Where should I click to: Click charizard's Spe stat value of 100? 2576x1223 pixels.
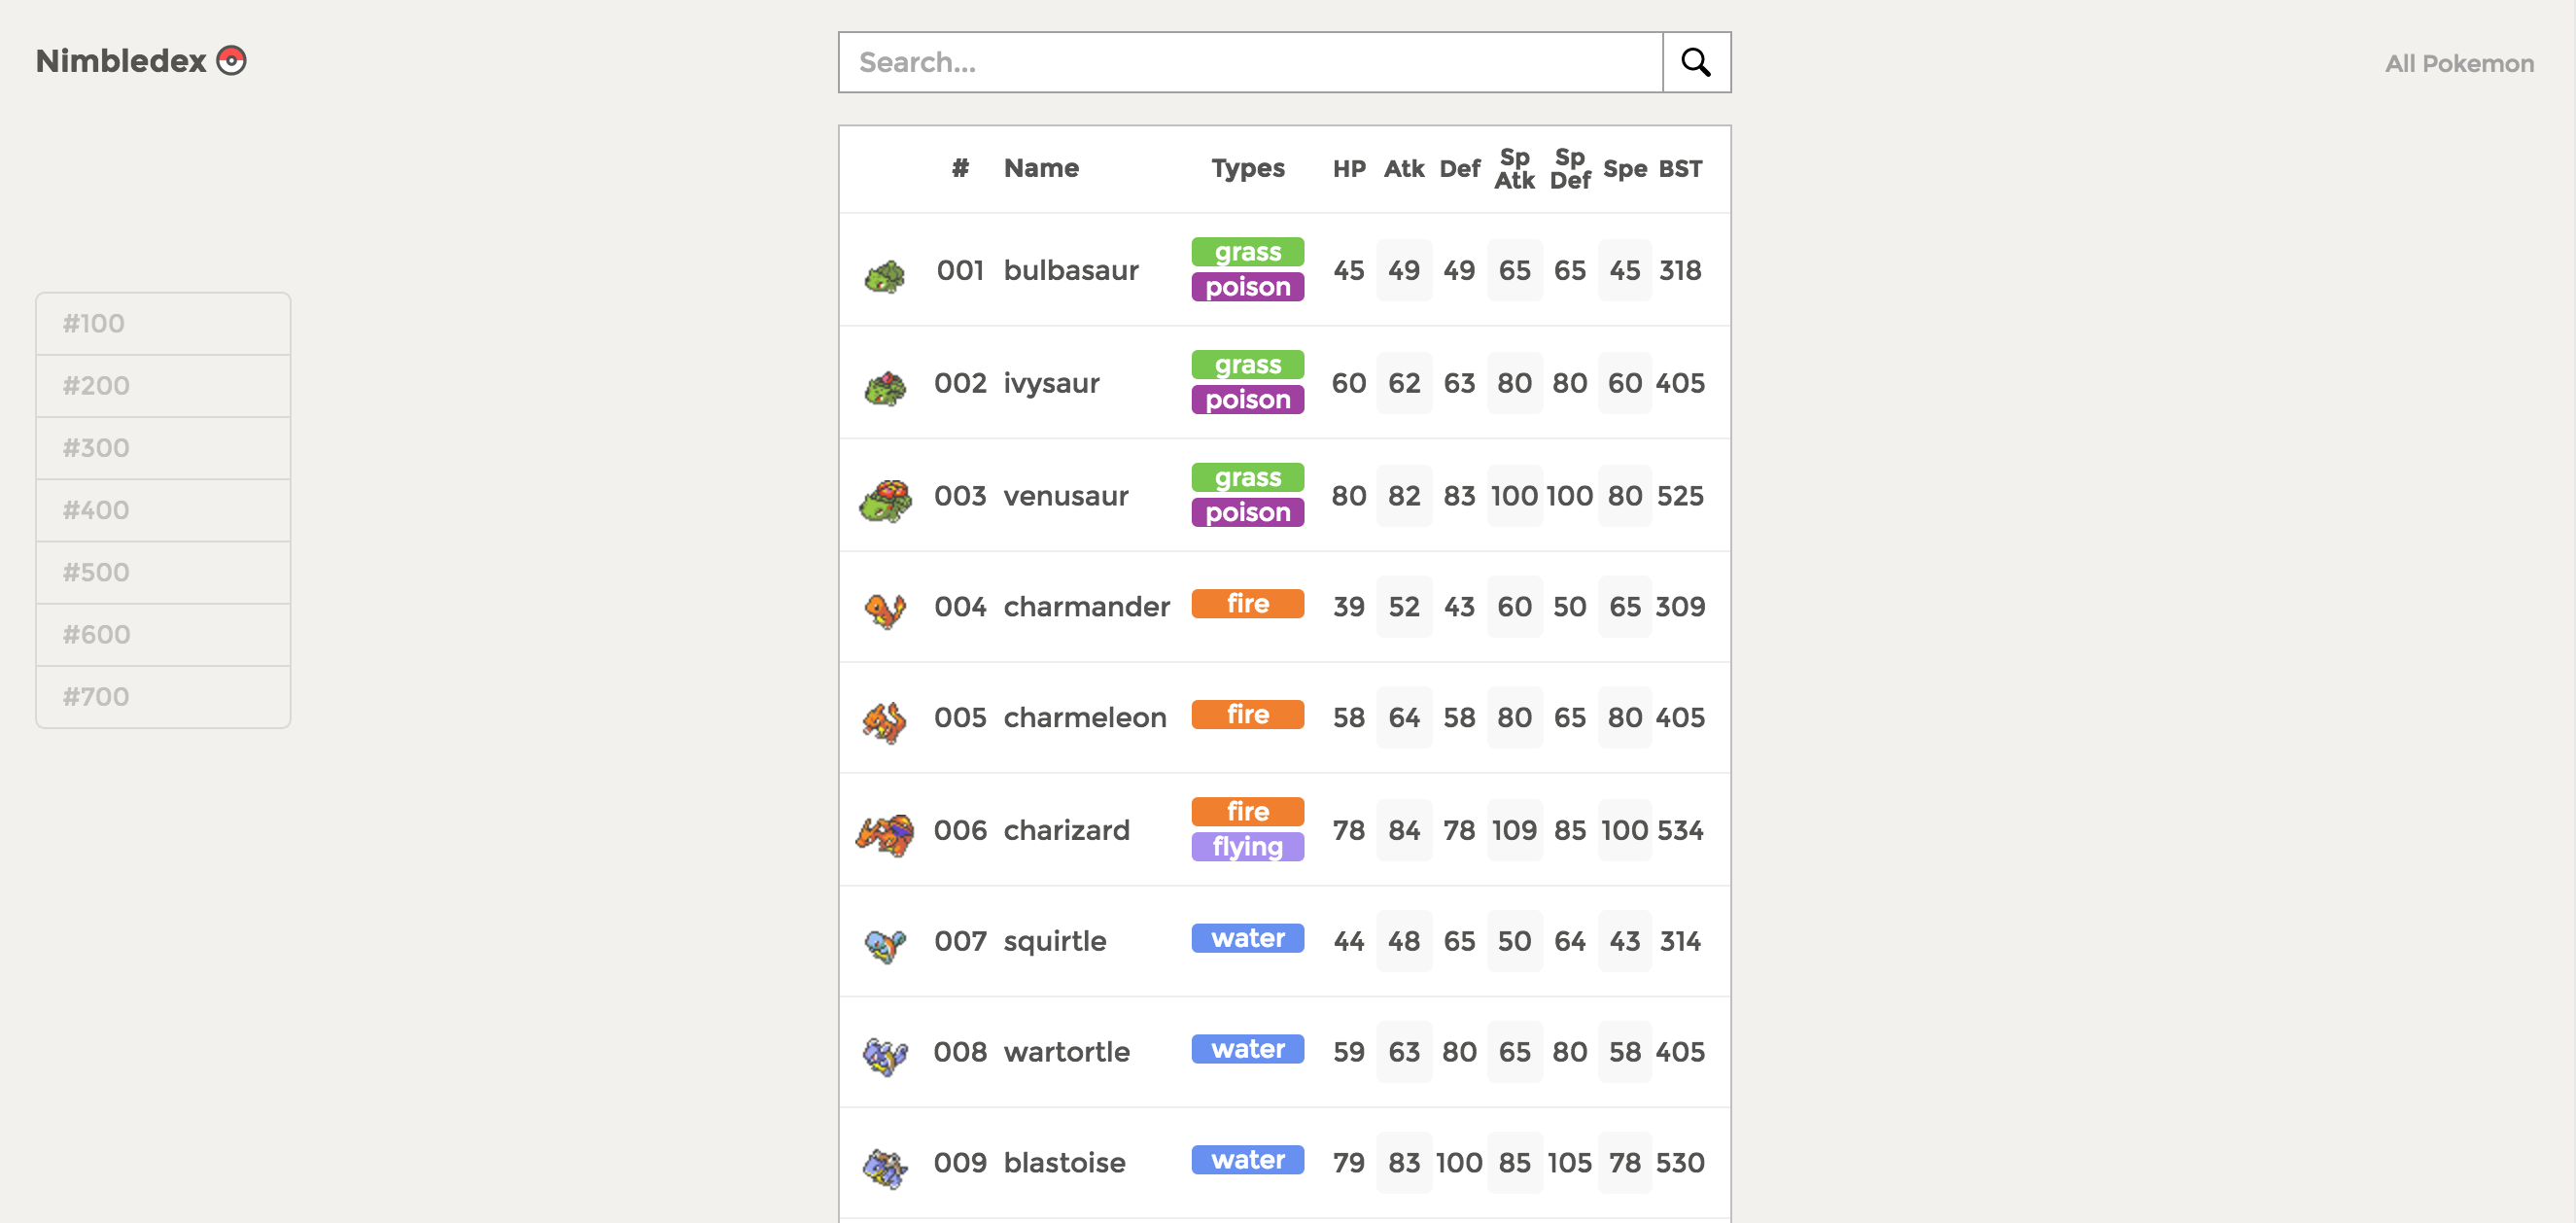click(1625, 829)
